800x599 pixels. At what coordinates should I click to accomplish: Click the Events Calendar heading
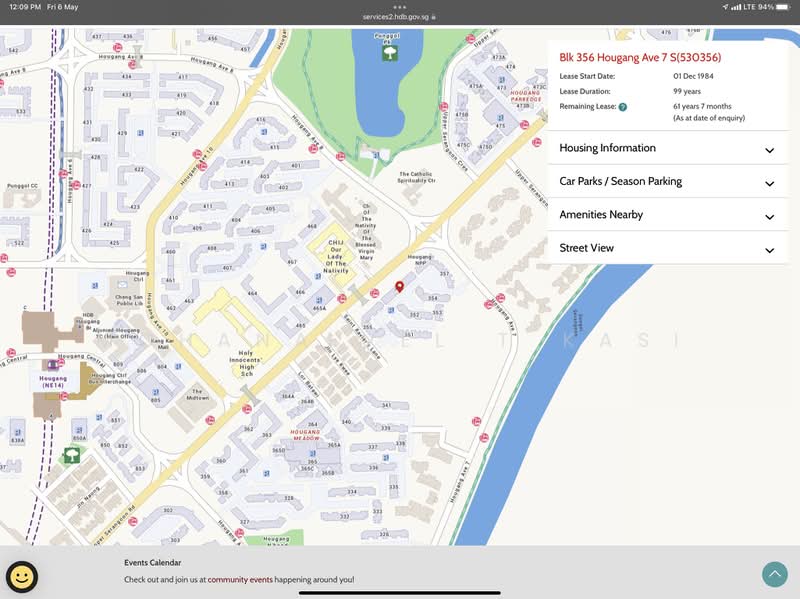pos(153,562)
